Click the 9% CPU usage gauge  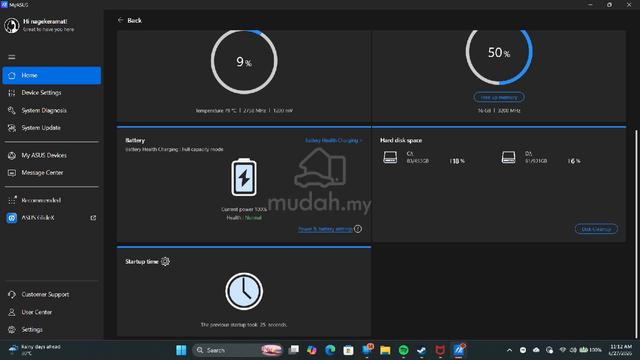tap(244, 61)
